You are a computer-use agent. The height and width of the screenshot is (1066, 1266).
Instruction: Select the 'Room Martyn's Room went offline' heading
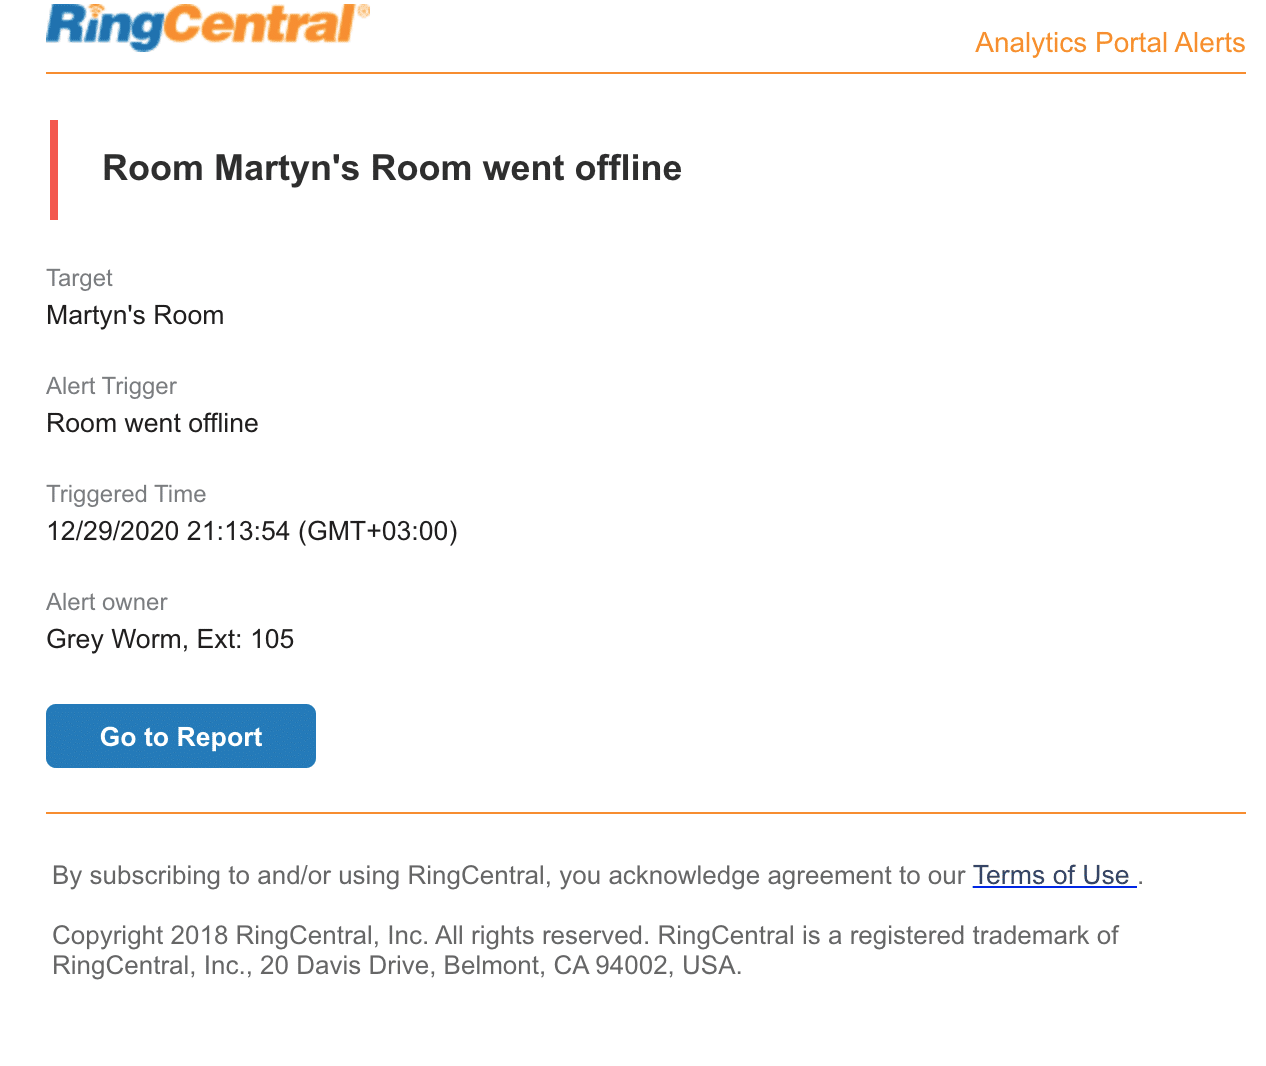[392, 168]
